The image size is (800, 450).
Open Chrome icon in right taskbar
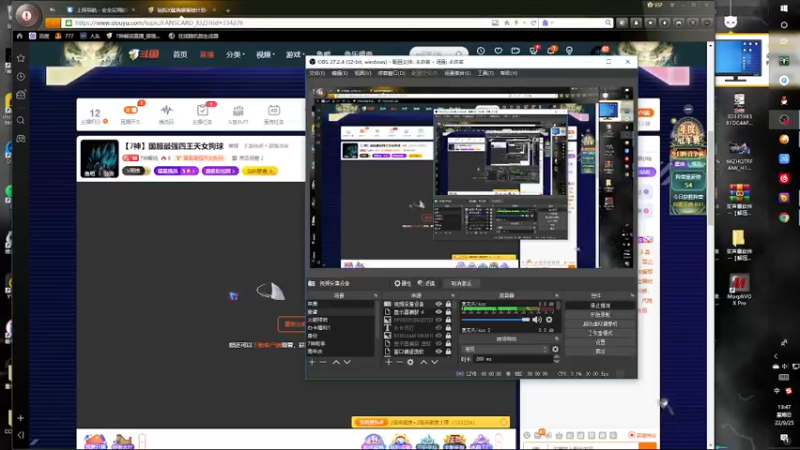(x=784, y=218)
